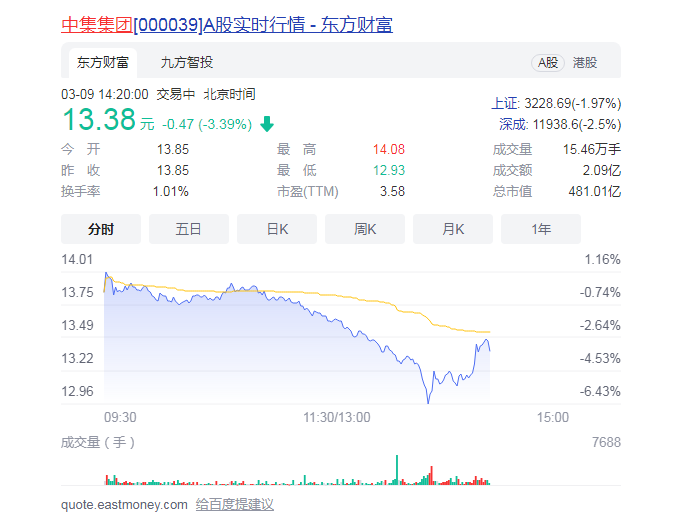Switch chart to 五日 view

[189, 229]
